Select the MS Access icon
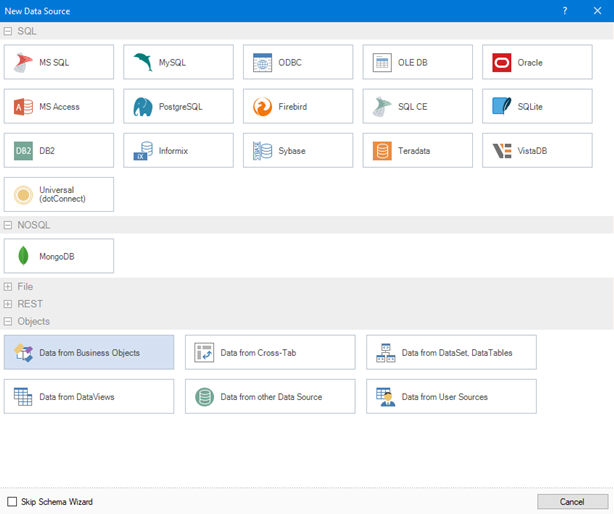Screen dimensions: 614x514 pos(23,106)
